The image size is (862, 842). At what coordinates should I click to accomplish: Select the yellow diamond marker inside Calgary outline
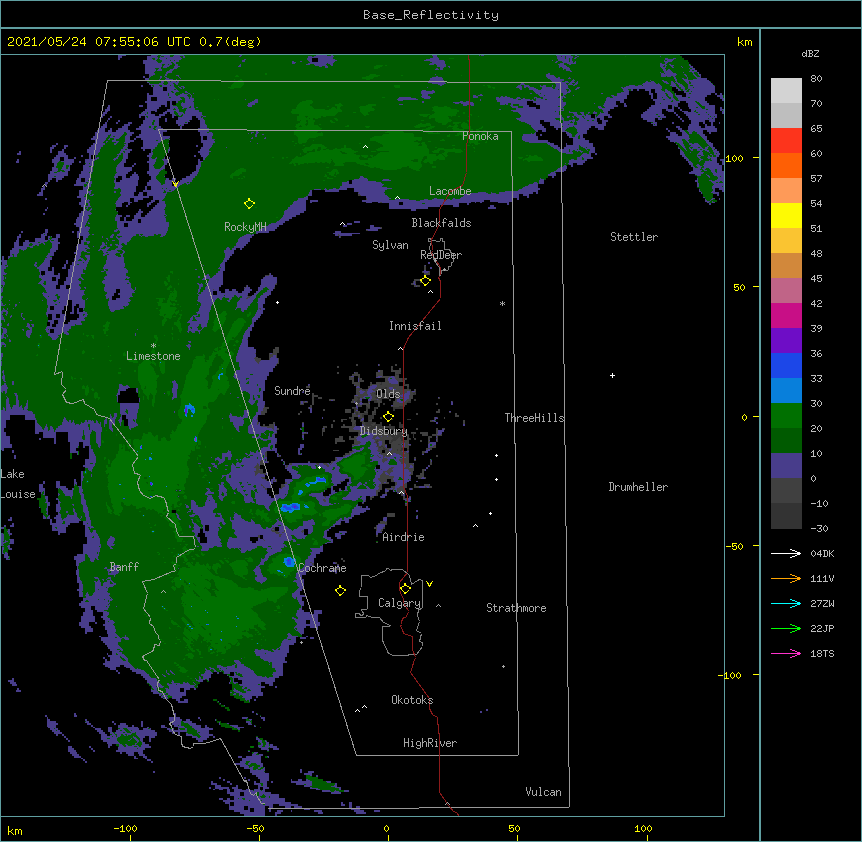click(405, 589)
